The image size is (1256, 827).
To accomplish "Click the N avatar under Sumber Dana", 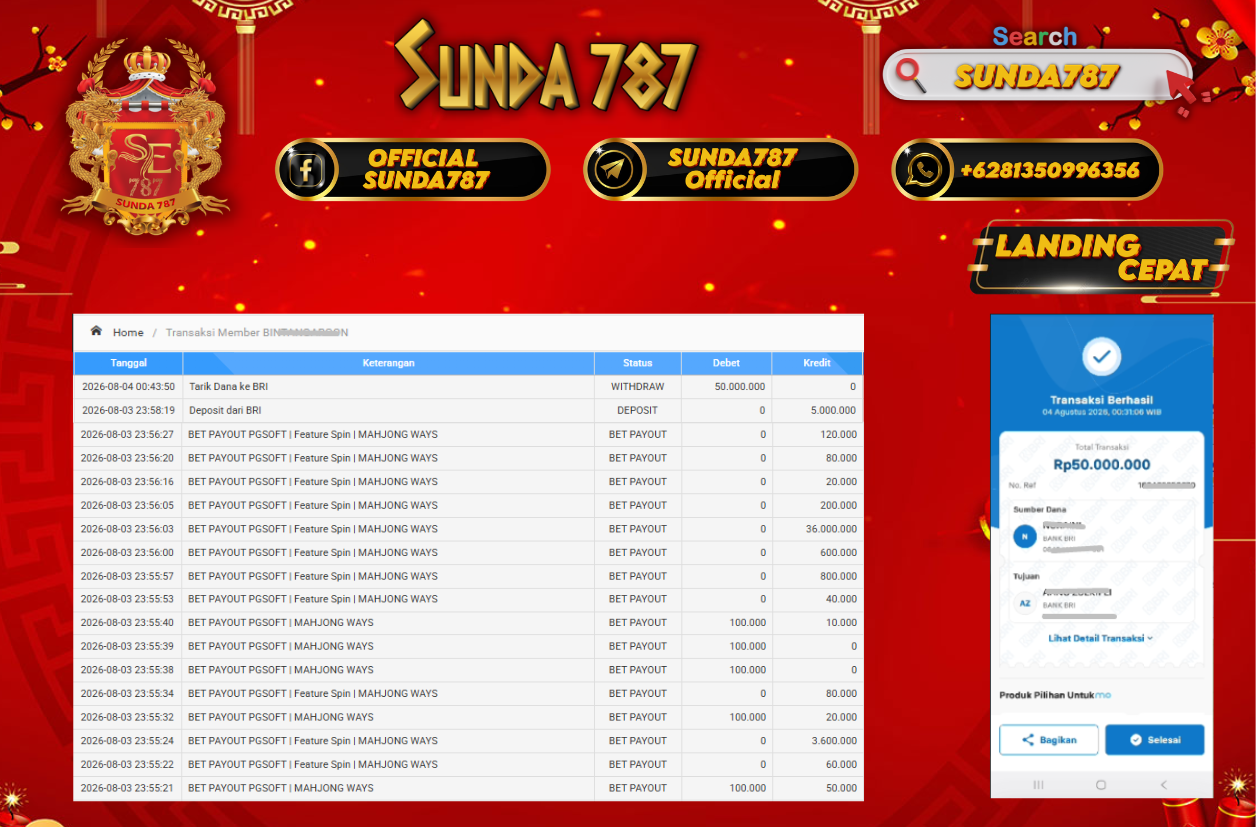I will [x=1024, y=537].
